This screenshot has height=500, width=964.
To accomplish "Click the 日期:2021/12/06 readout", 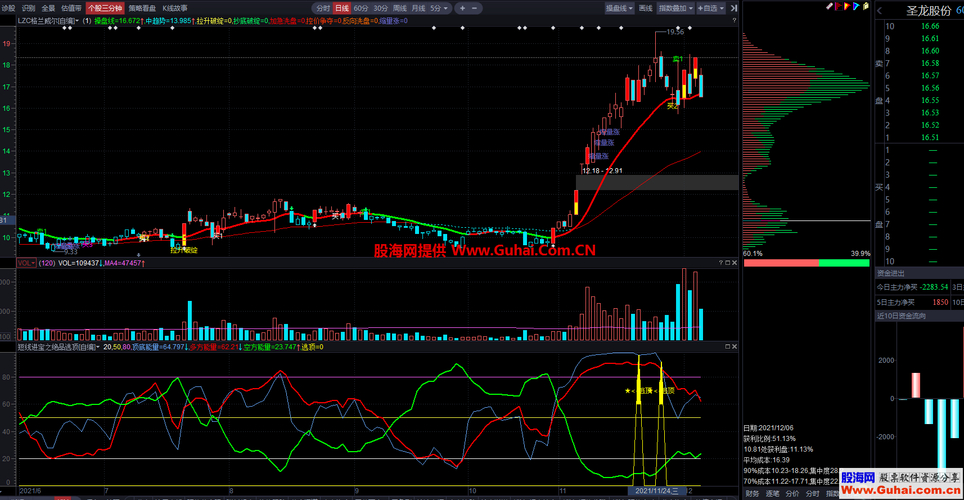I will click(768, 428).
